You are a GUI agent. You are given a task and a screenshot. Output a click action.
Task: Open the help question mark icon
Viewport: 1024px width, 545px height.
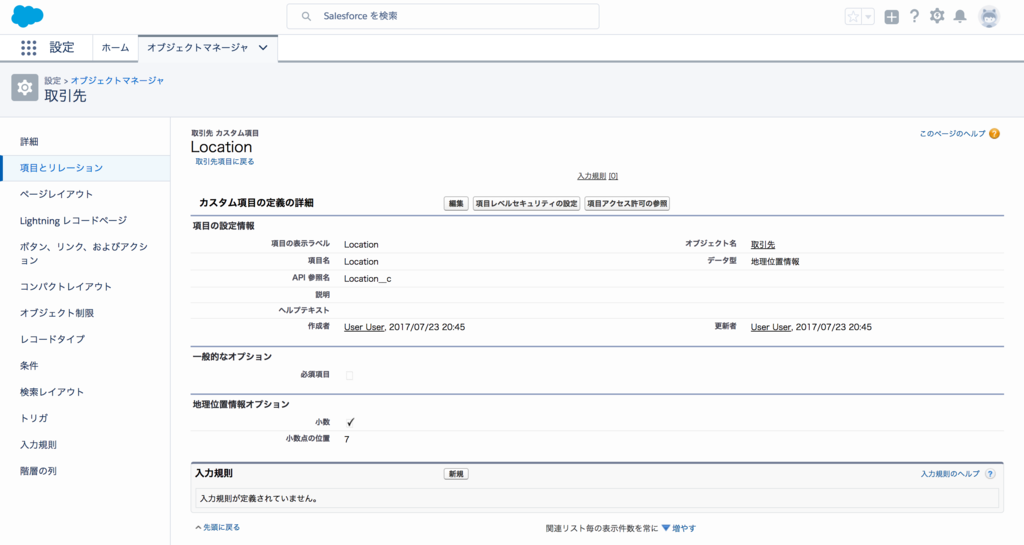tap(914, 16)
